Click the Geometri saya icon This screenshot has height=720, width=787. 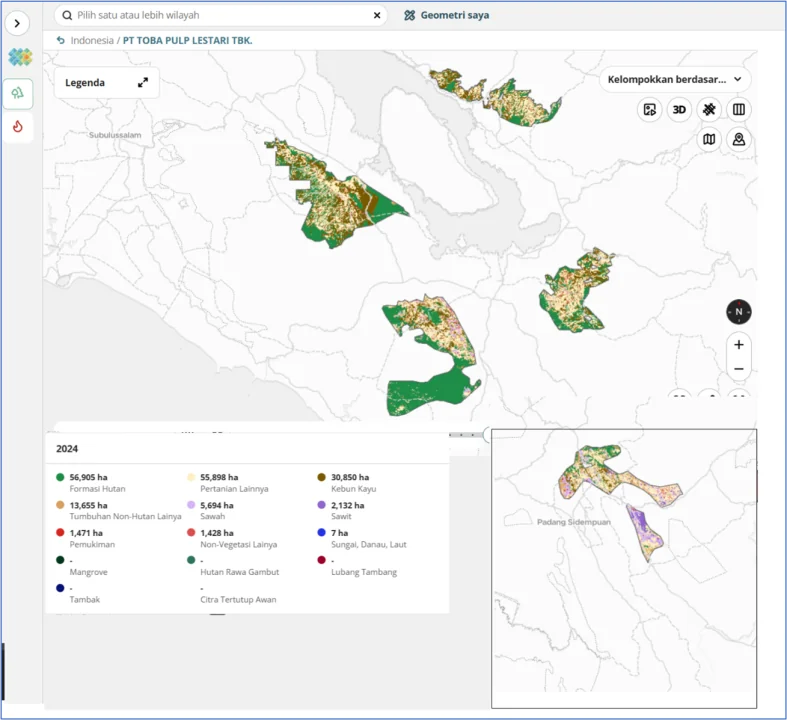coord(410,16)
